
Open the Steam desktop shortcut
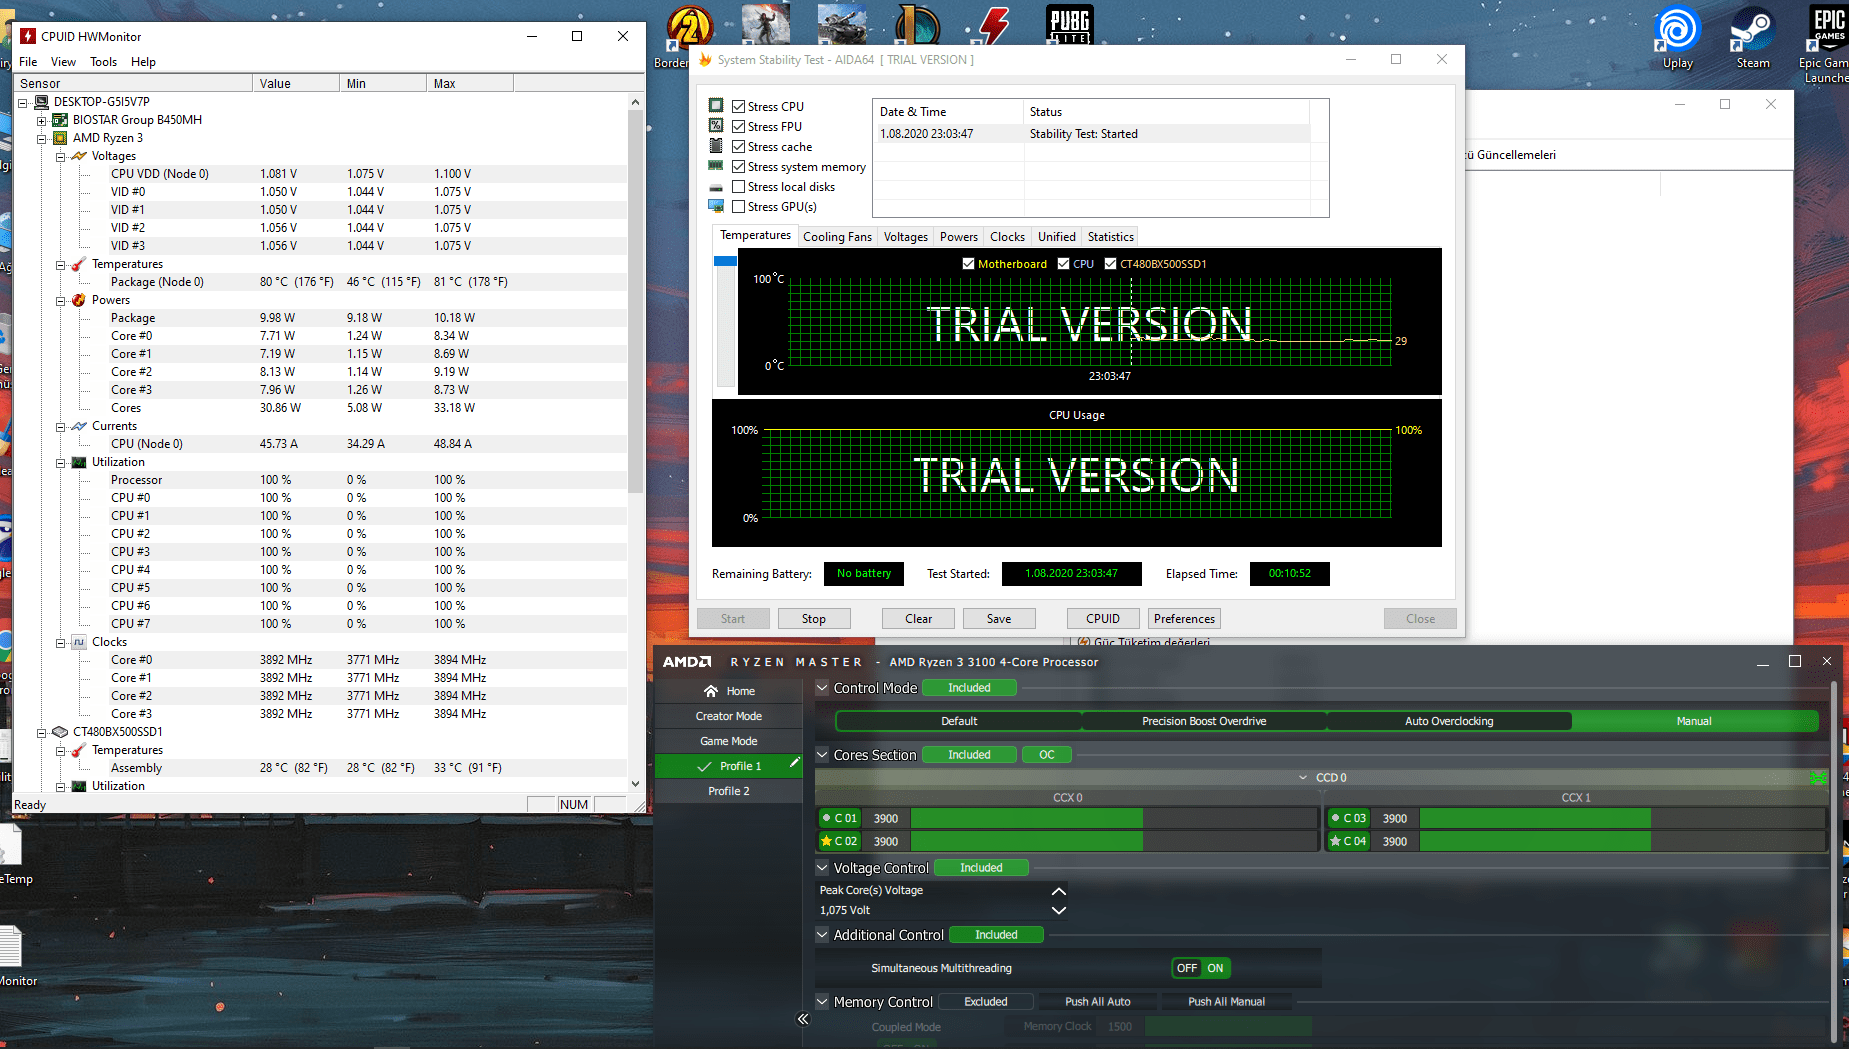[1752, 30]
